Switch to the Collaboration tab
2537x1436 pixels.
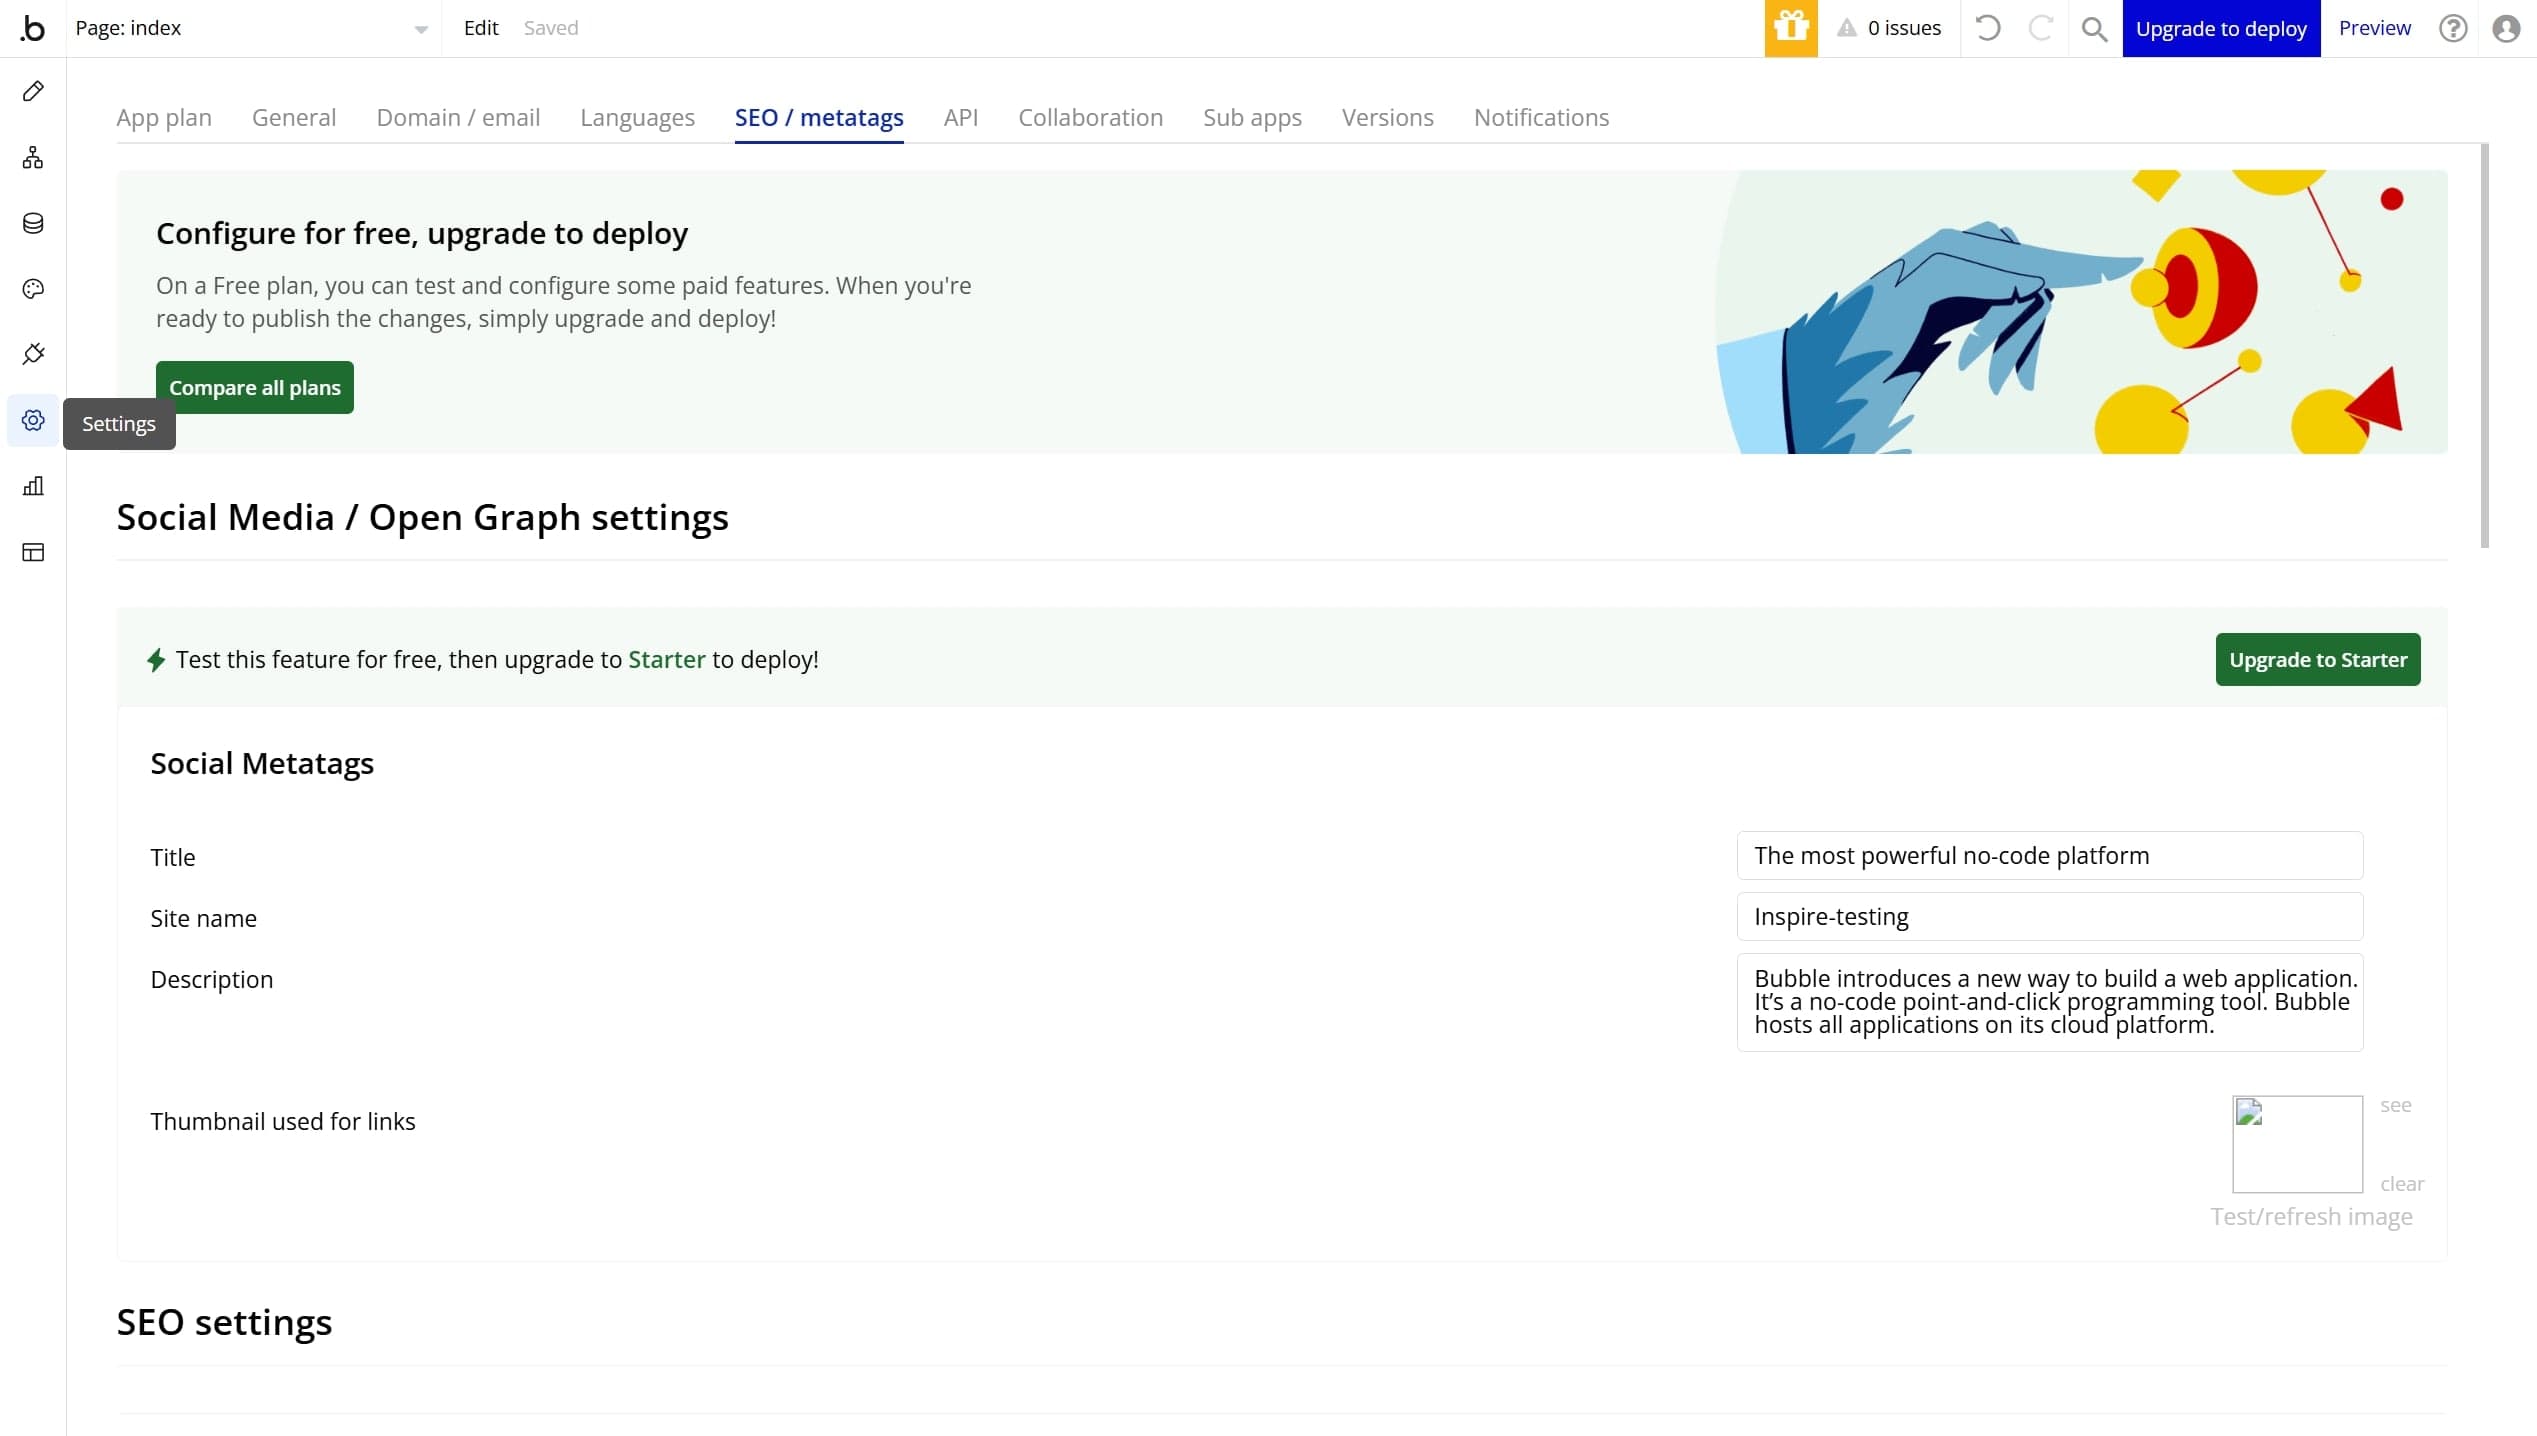1090,118
